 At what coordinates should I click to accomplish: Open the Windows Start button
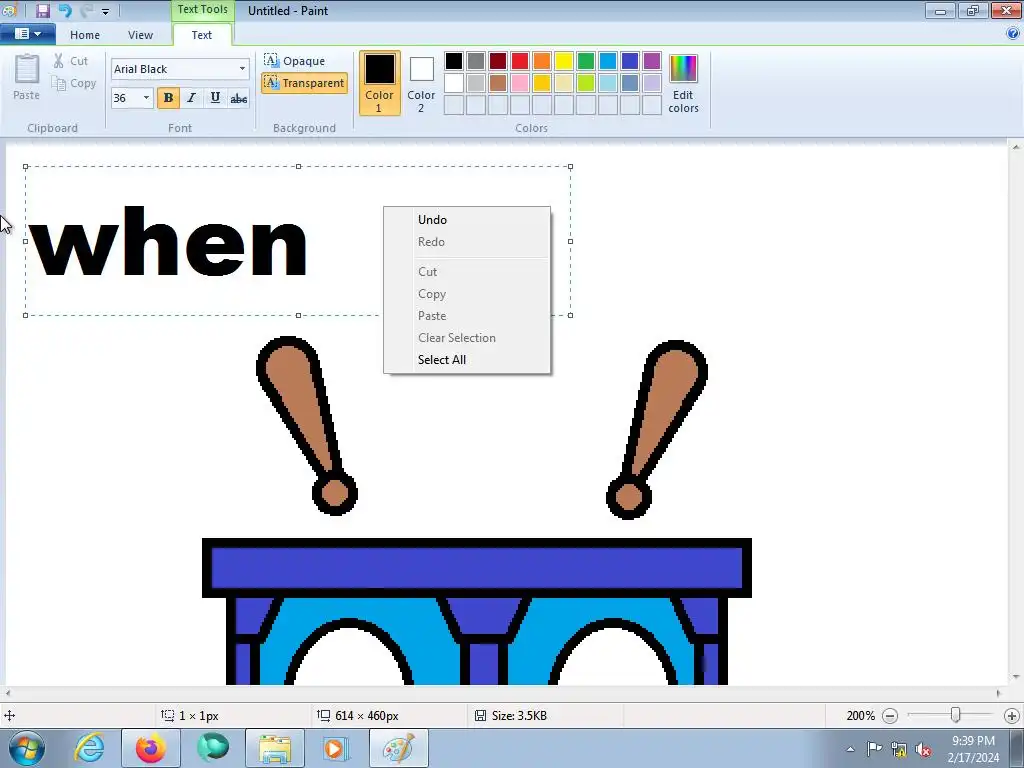27,748
